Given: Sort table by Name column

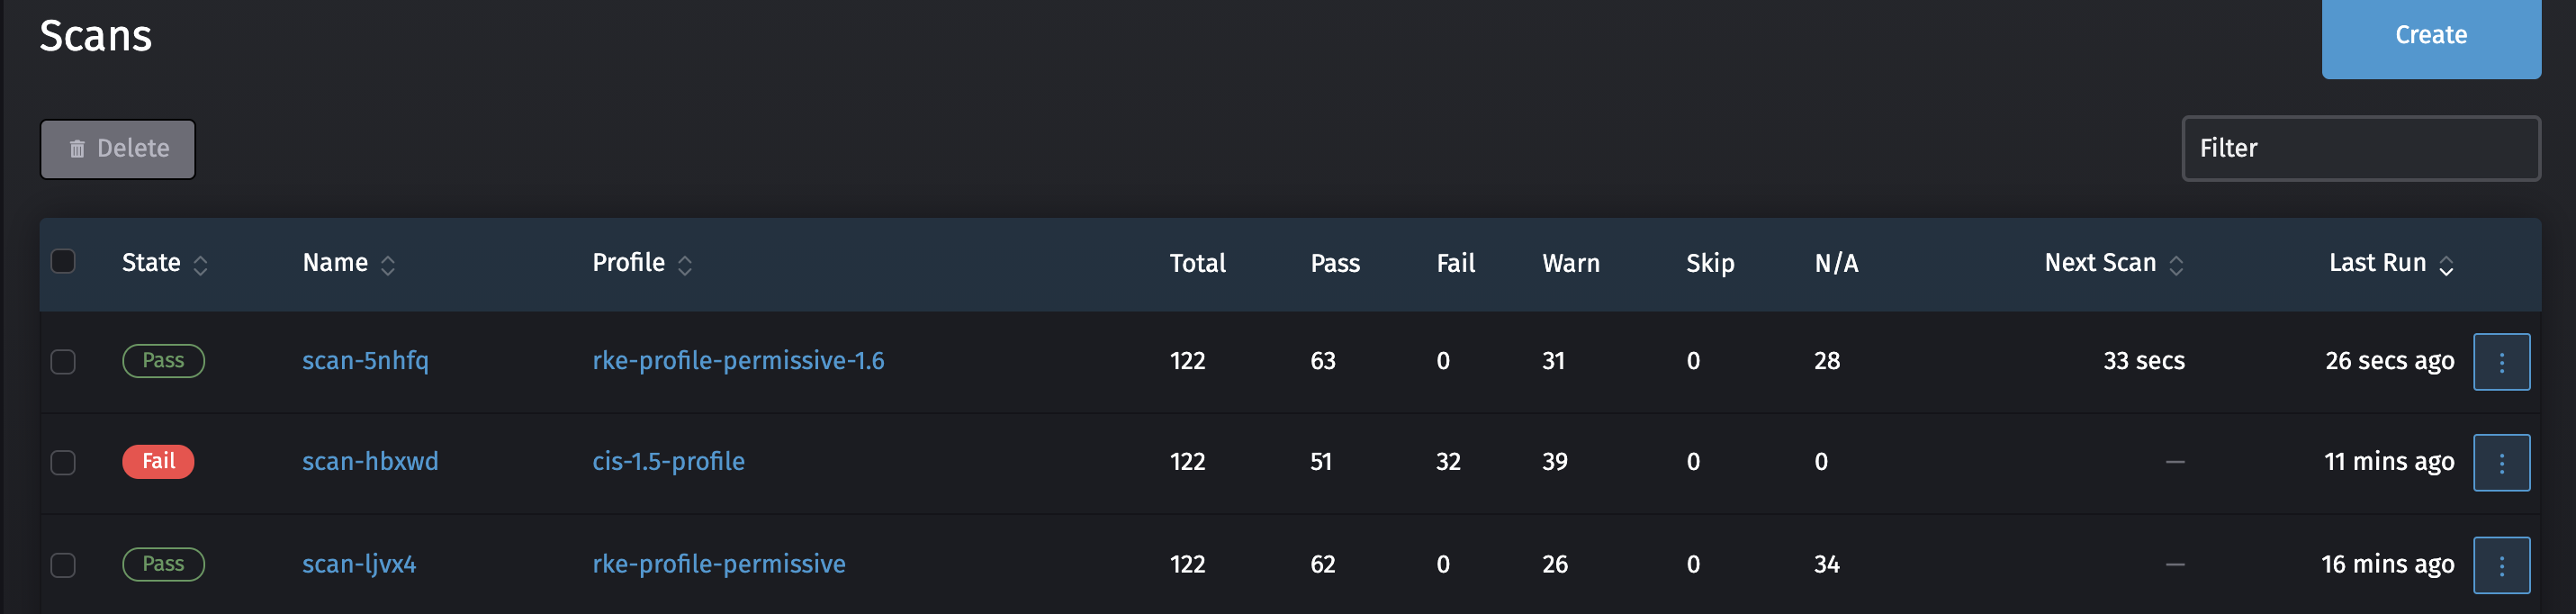Looking at the screenshot, I should point(336,262).
